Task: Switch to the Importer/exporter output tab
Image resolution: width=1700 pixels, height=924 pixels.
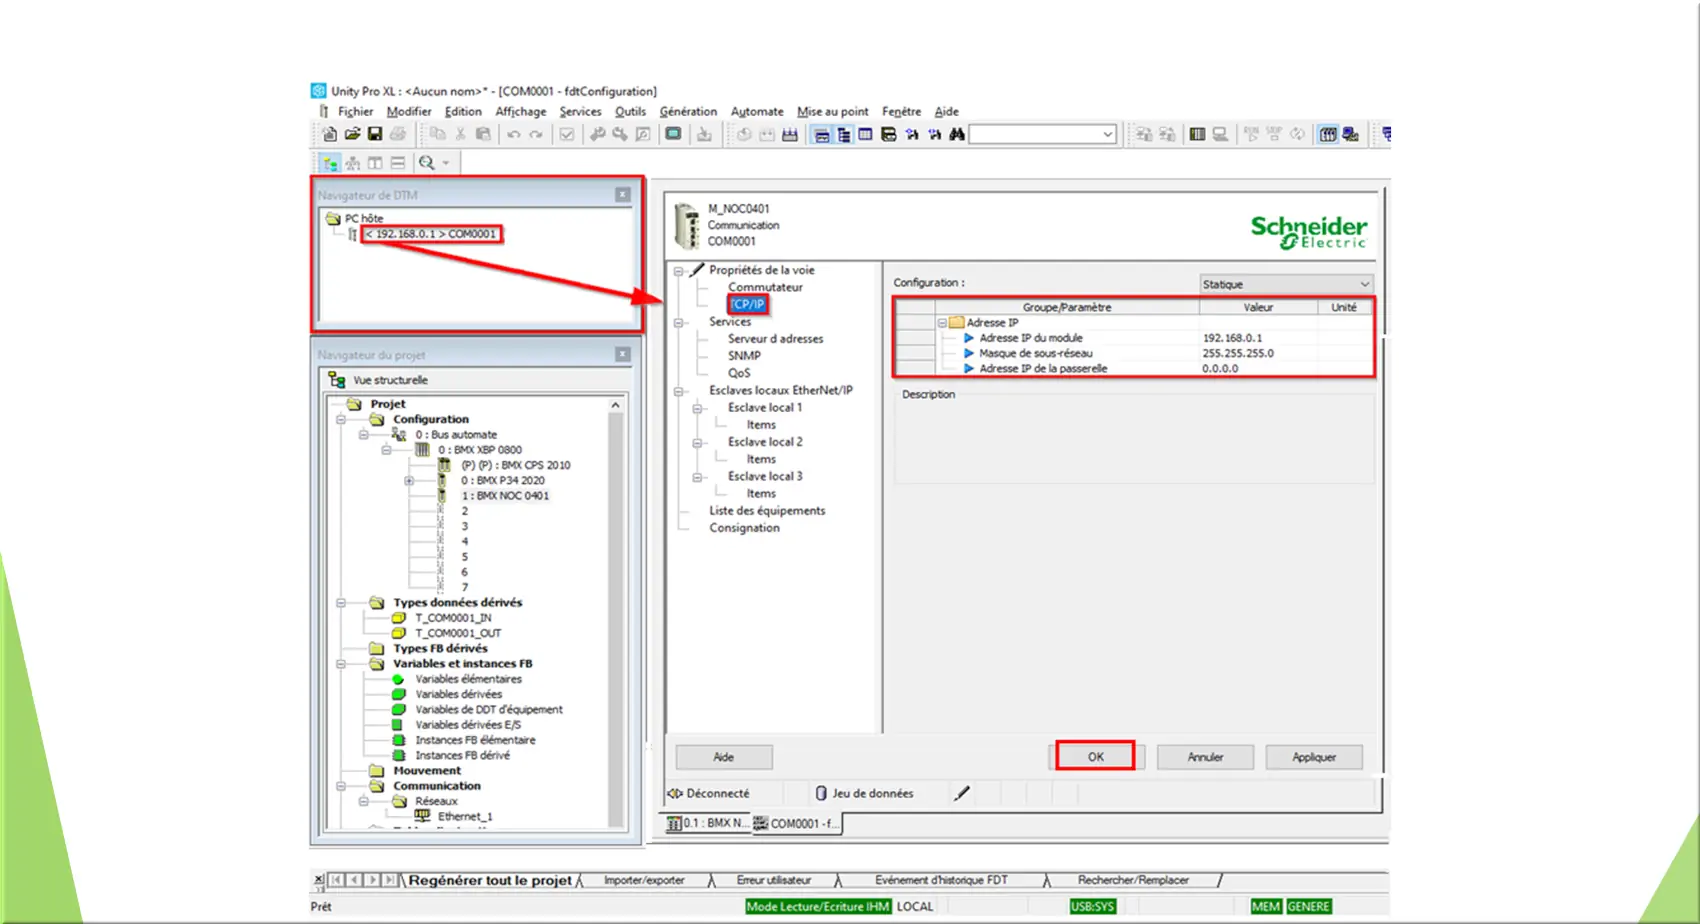Action: (644, 881)
